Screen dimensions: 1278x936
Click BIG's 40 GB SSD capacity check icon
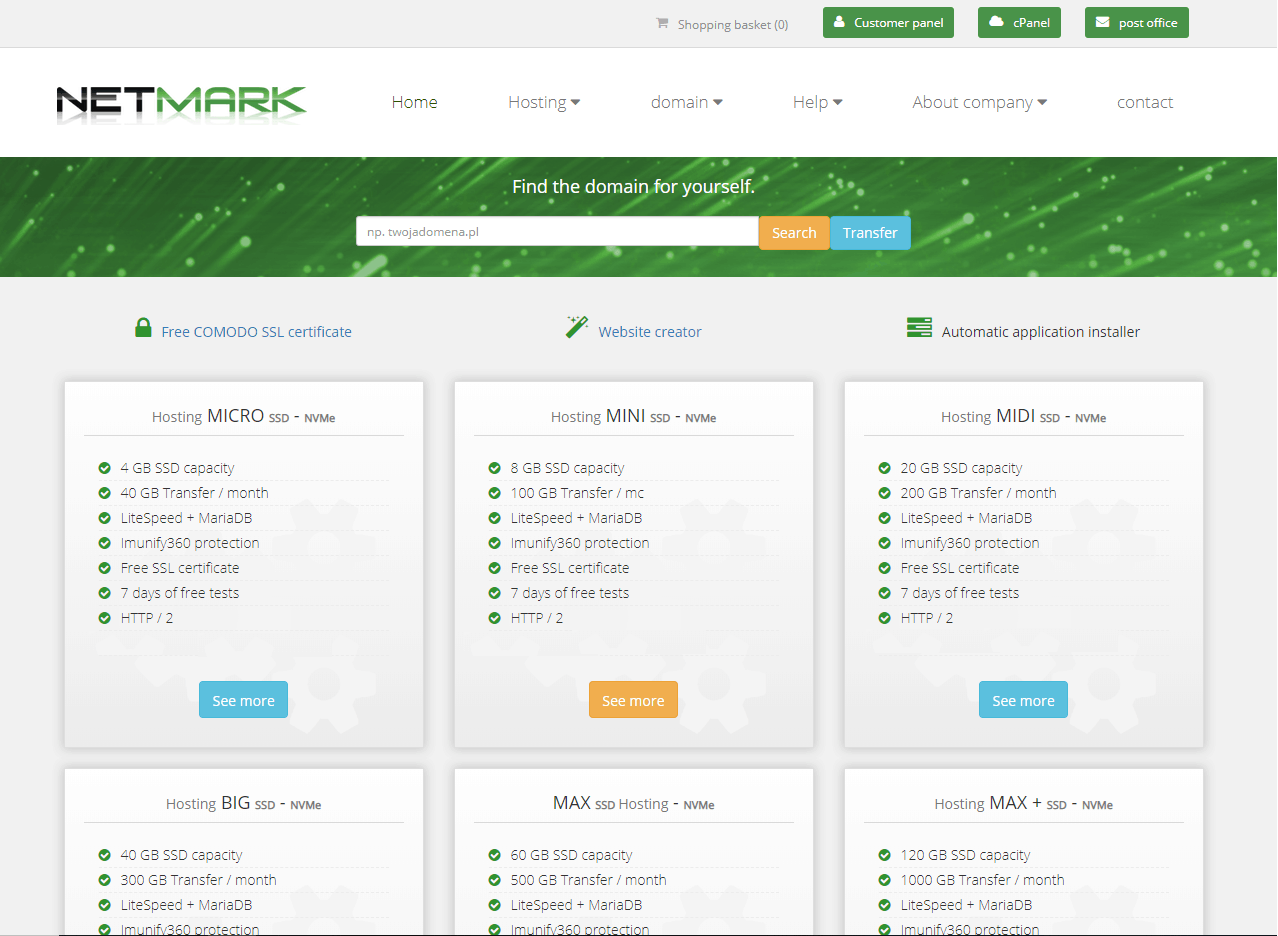[104, 855]
